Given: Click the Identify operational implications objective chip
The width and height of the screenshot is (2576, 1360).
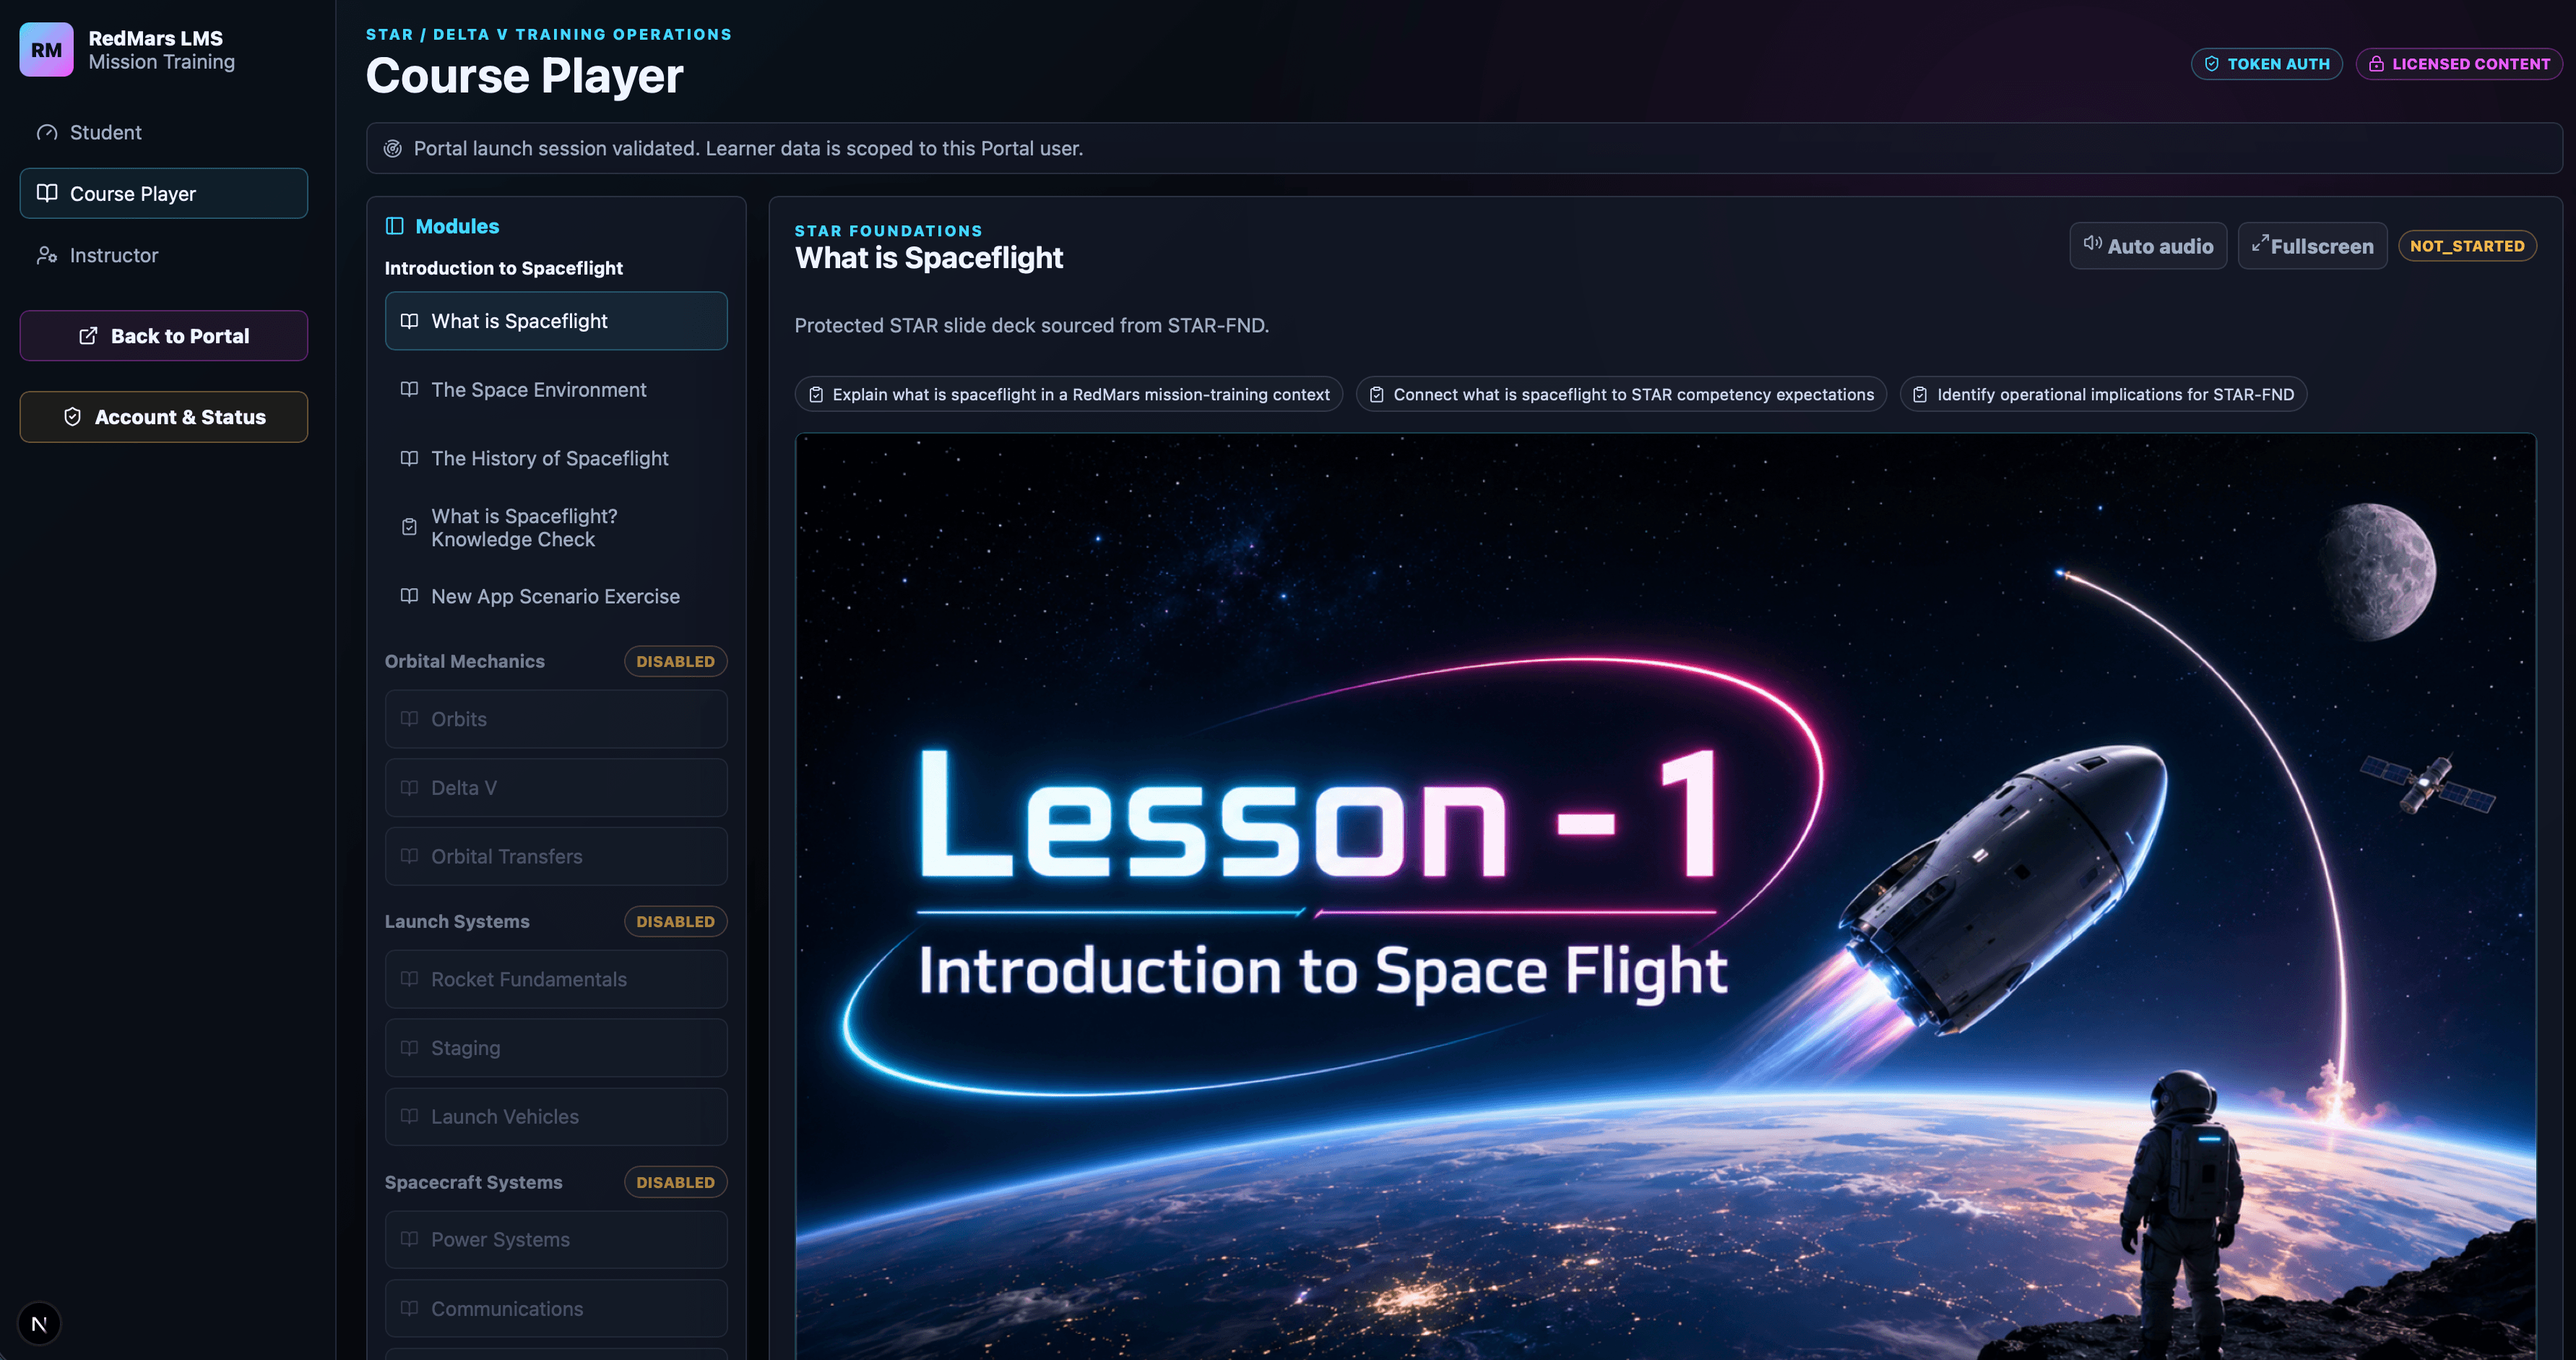Looking at the screenshot, I should pos(2103,395).
